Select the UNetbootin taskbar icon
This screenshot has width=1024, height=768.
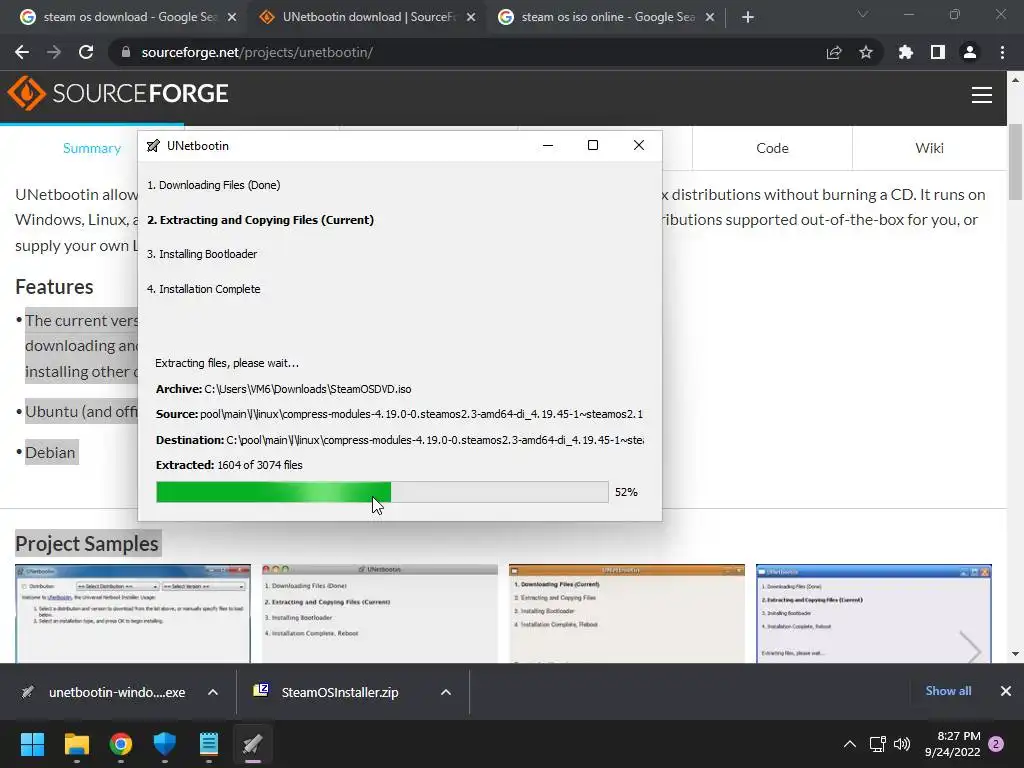(253, 744)
